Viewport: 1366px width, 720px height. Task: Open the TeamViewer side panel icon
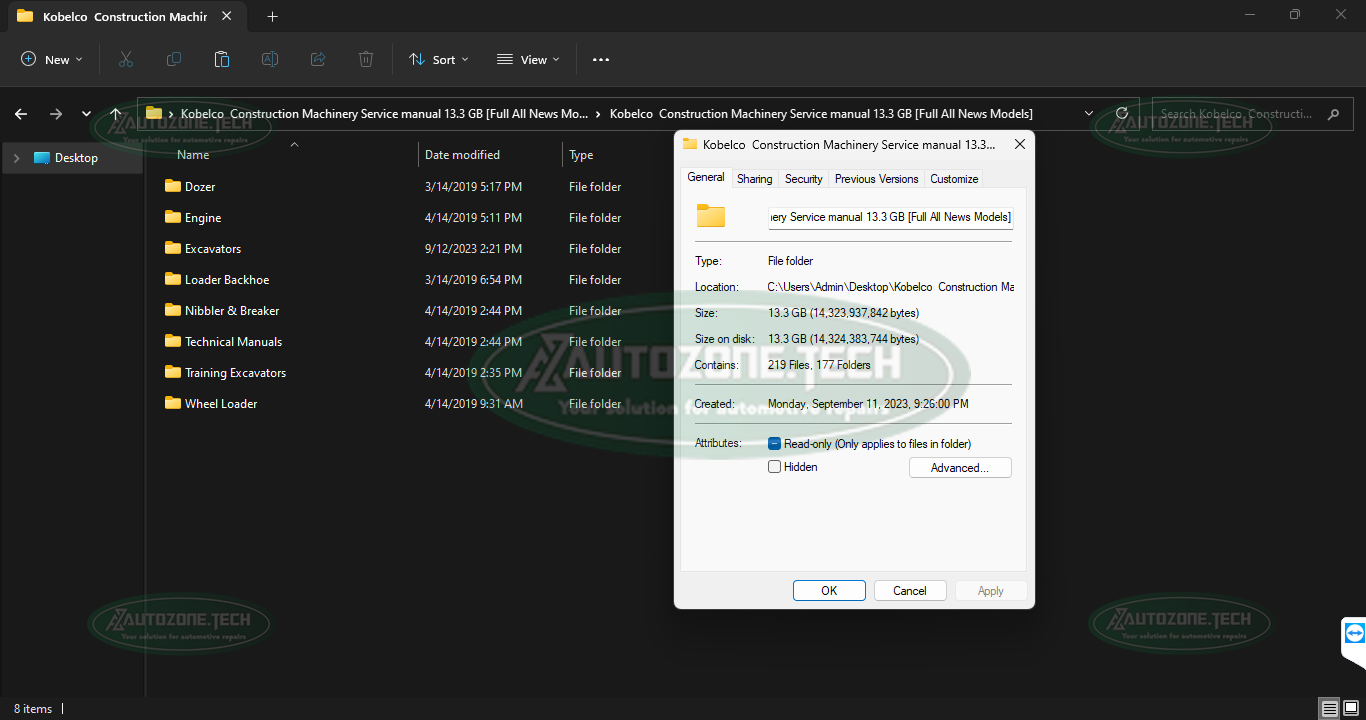point(1354,633)
